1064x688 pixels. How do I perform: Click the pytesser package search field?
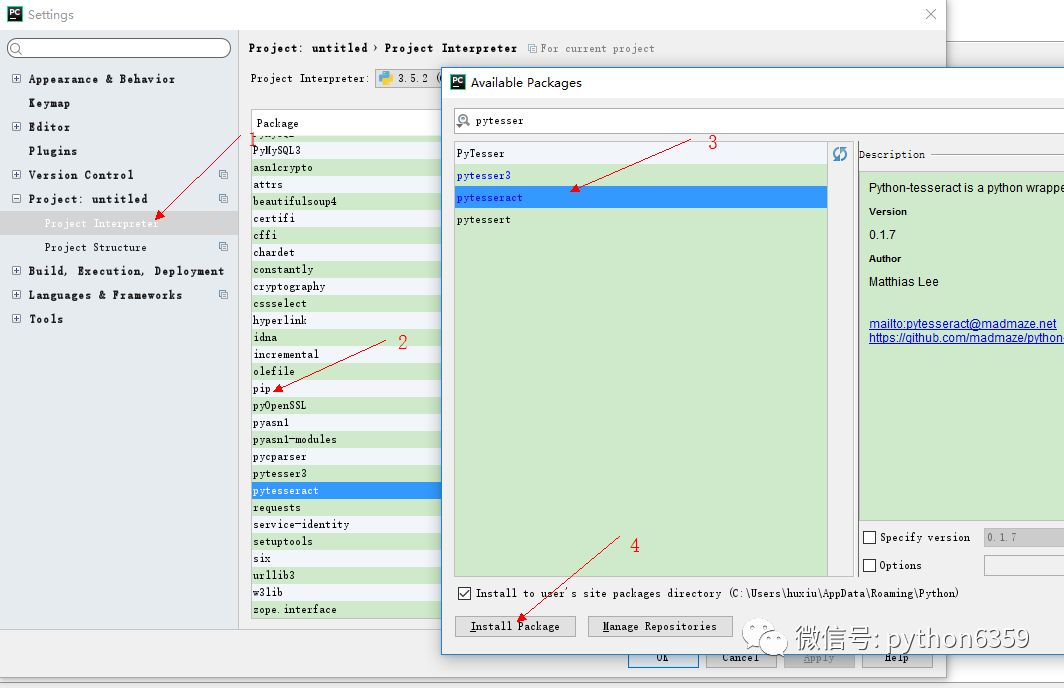point(759,121)
